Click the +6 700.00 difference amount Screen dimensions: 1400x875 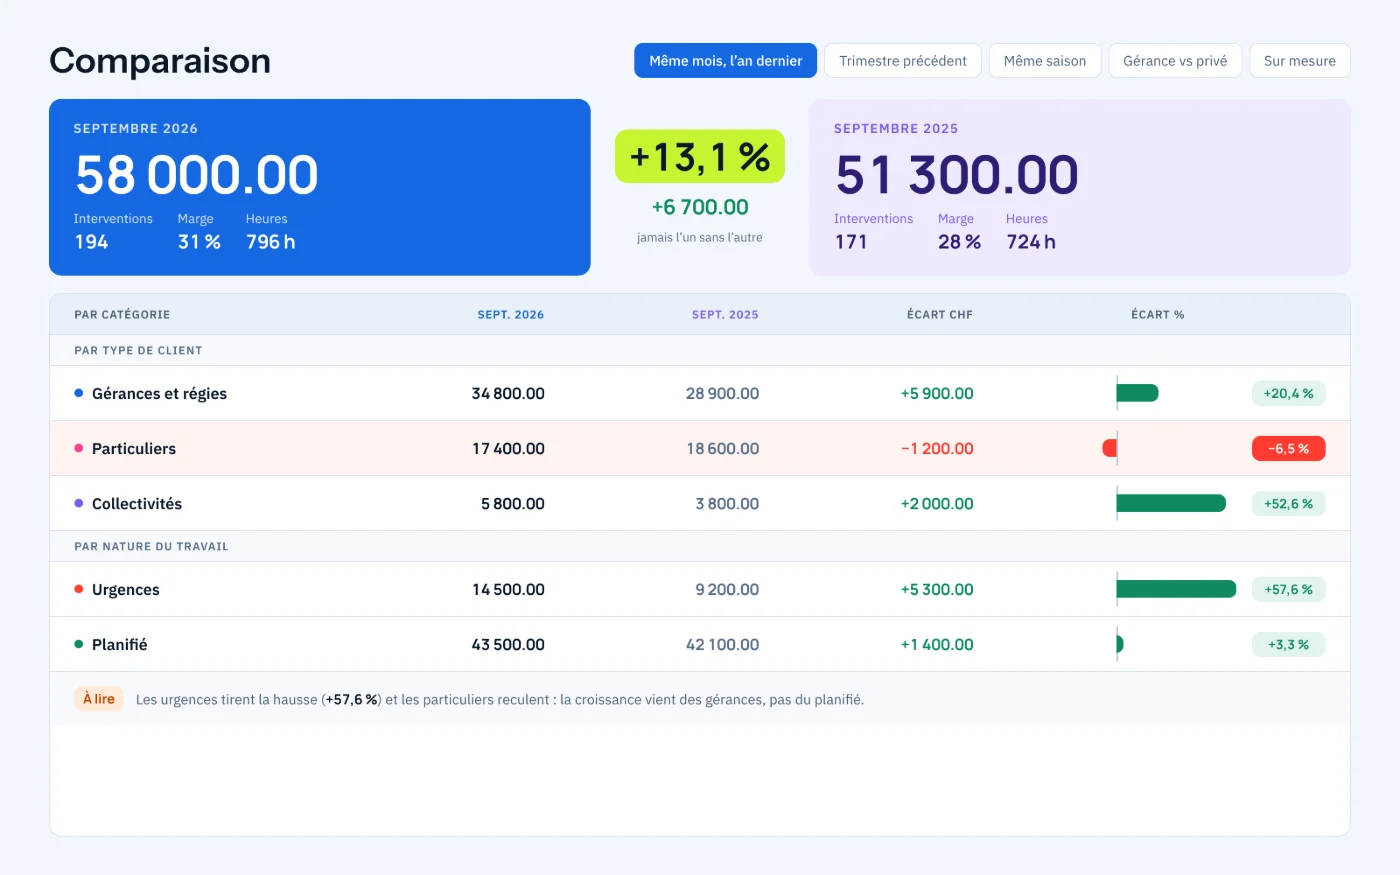point(700,207)
